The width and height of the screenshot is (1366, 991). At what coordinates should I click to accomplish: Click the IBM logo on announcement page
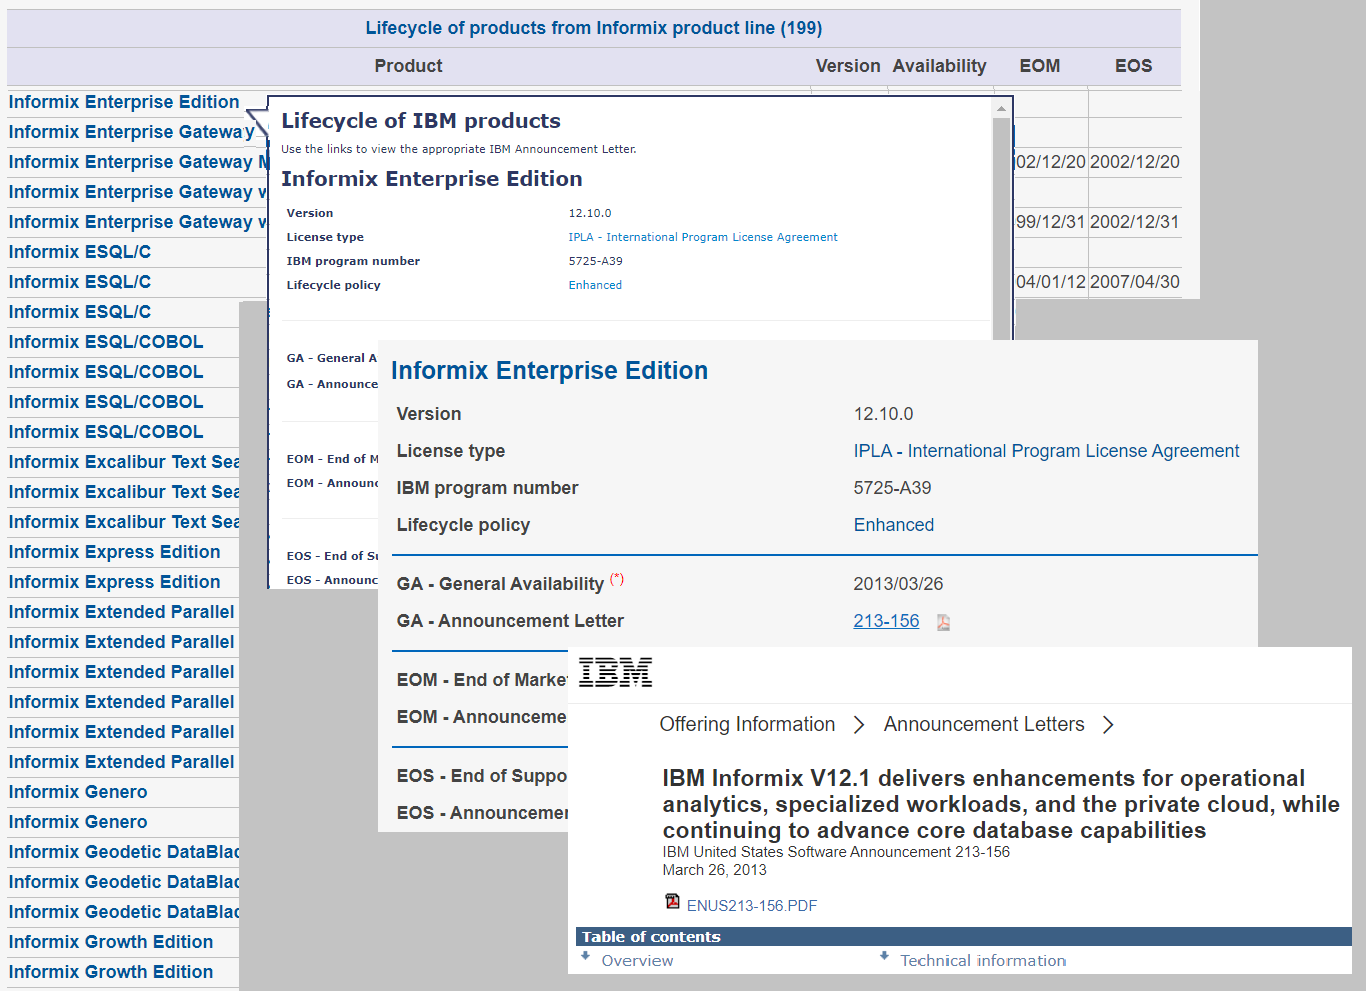click(615, 673)
